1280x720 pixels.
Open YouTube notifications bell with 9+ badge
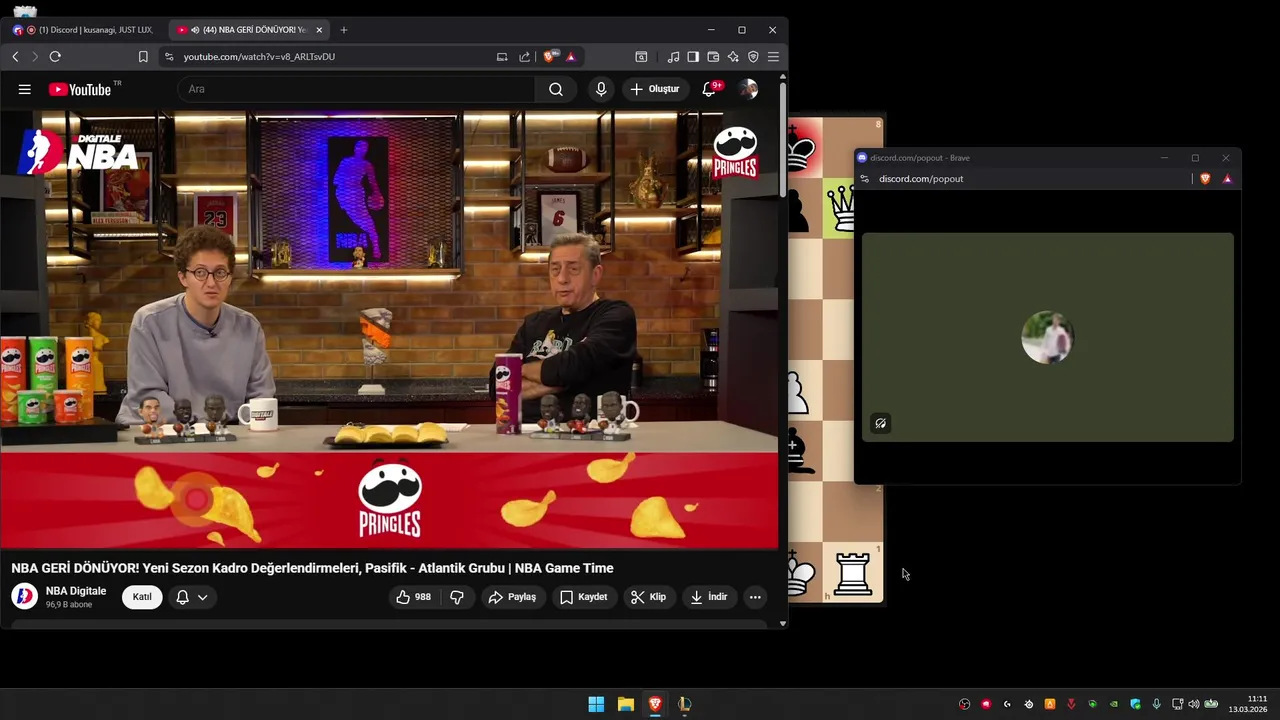point(709,89)
